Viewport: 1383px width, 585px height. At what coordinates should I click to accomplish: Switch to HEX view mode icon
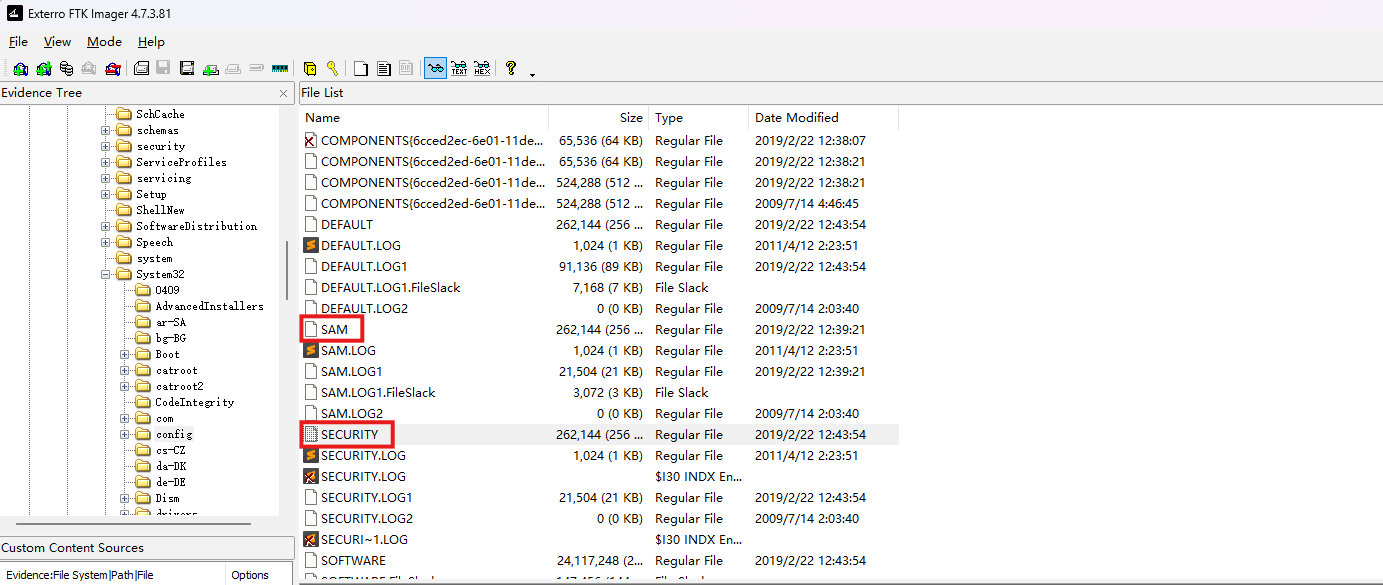[482, 69]
